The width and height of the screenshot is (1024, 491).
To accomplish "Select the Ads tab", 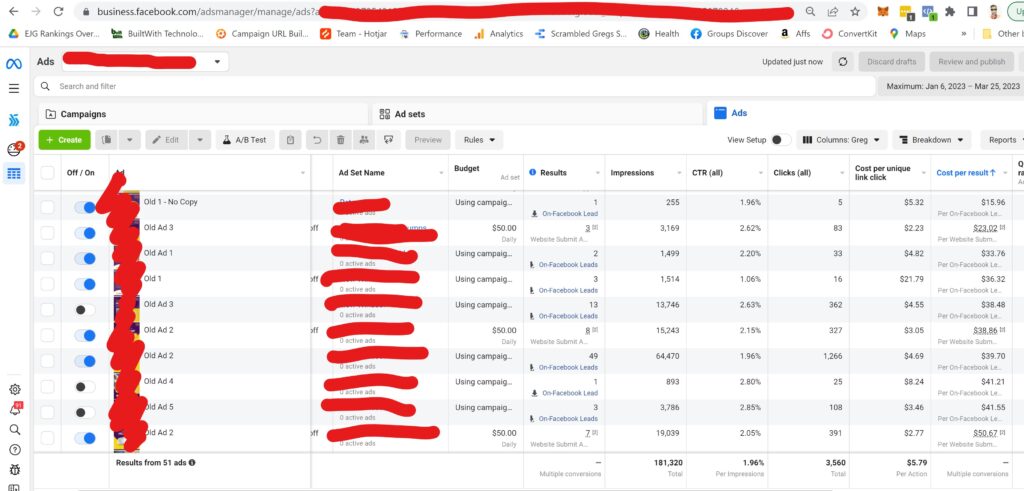I will click(865, 113).
